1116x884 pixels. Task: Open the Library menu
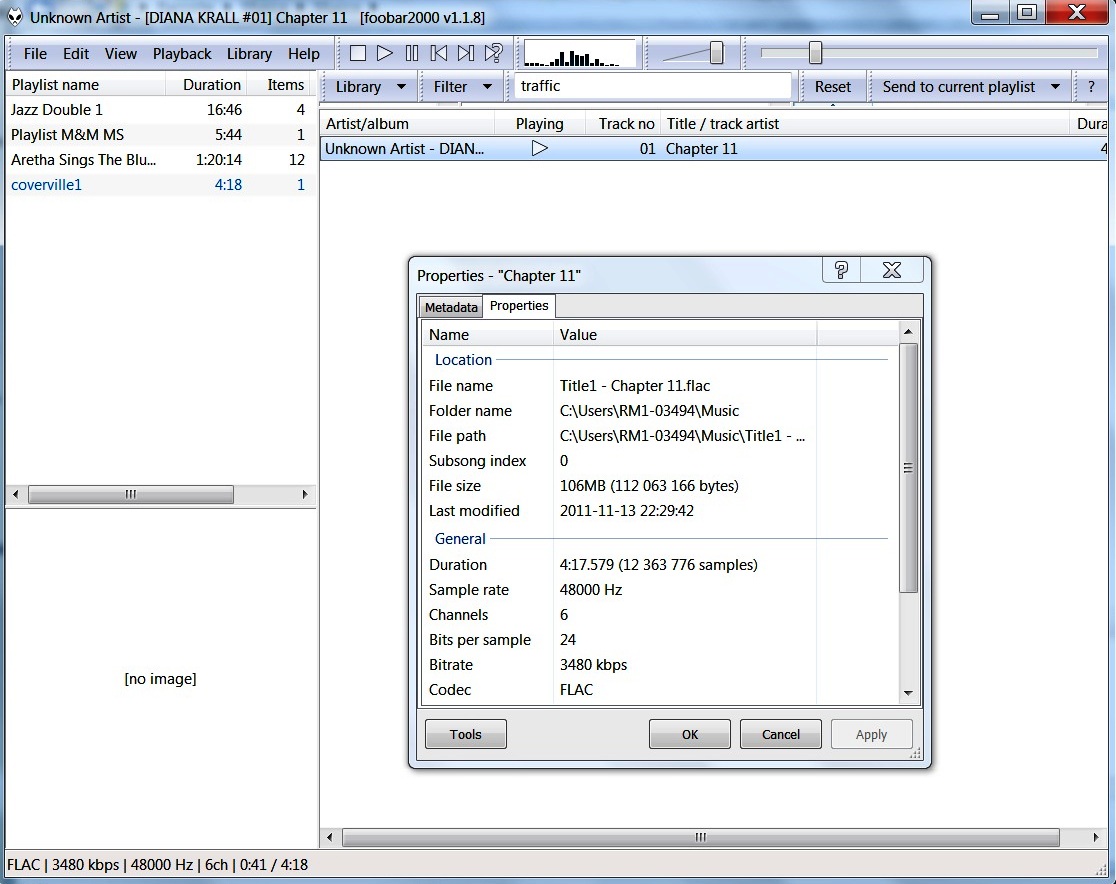point(249,54)
